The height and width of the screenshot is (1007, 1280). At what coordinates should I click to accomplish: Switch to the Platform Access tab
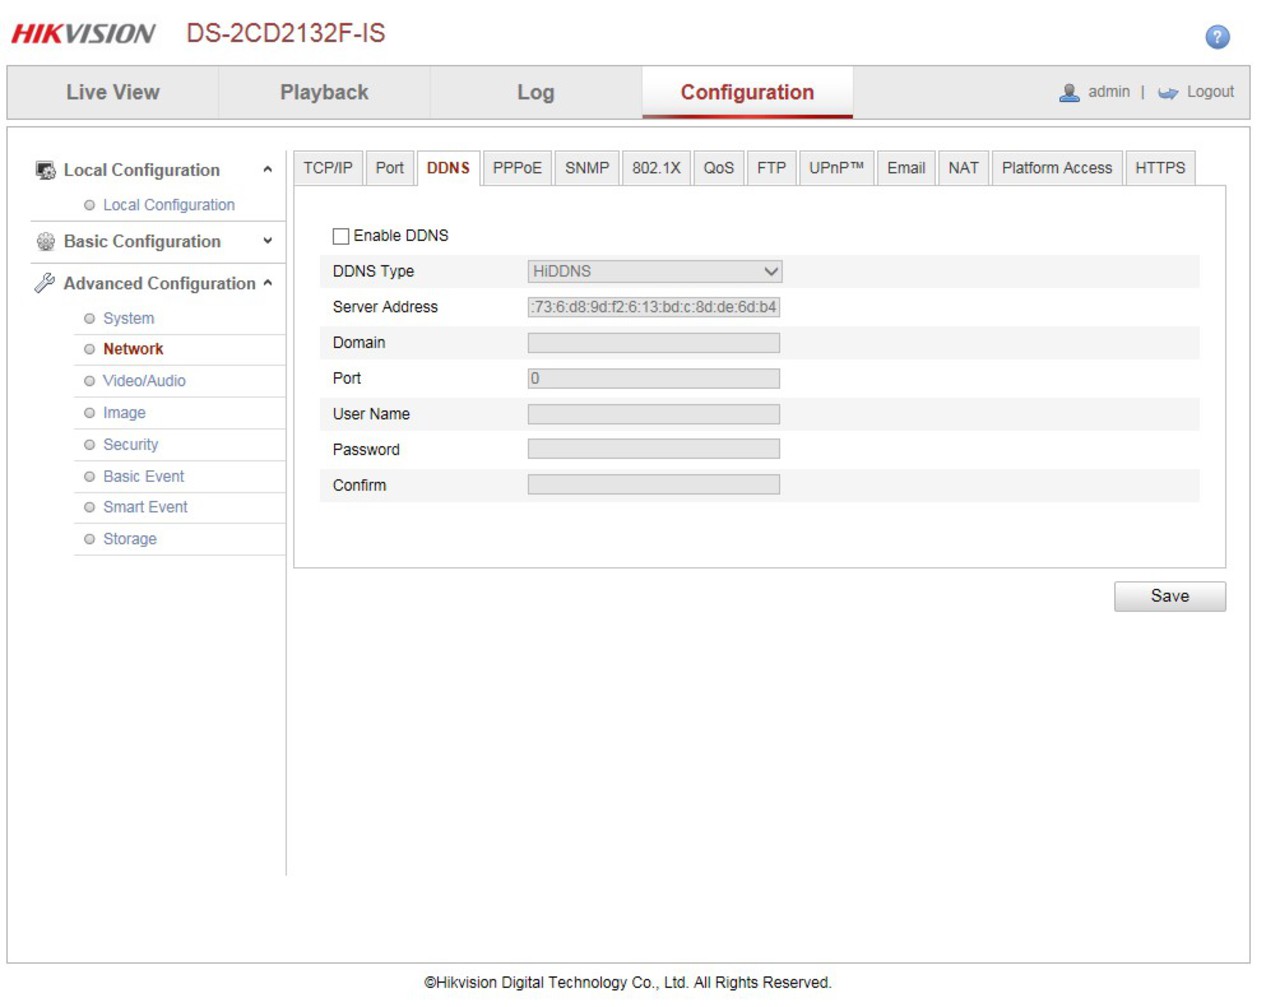(x=1056, y=168)
